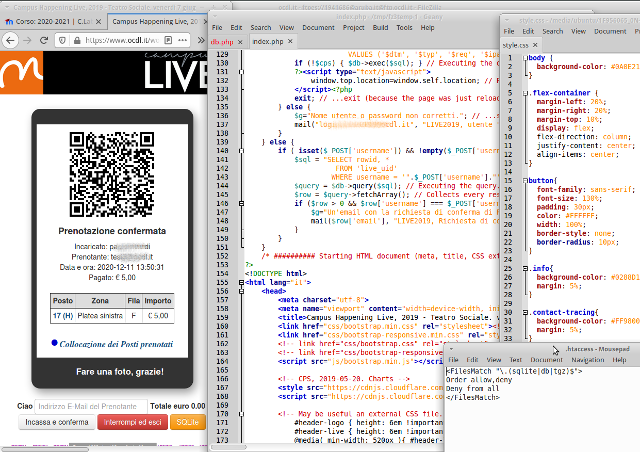The width and height of the screenshot is (640, 452).
Task: Open window menu of style.css Geany
Action: pyautogui.click(x=507, y=20)
